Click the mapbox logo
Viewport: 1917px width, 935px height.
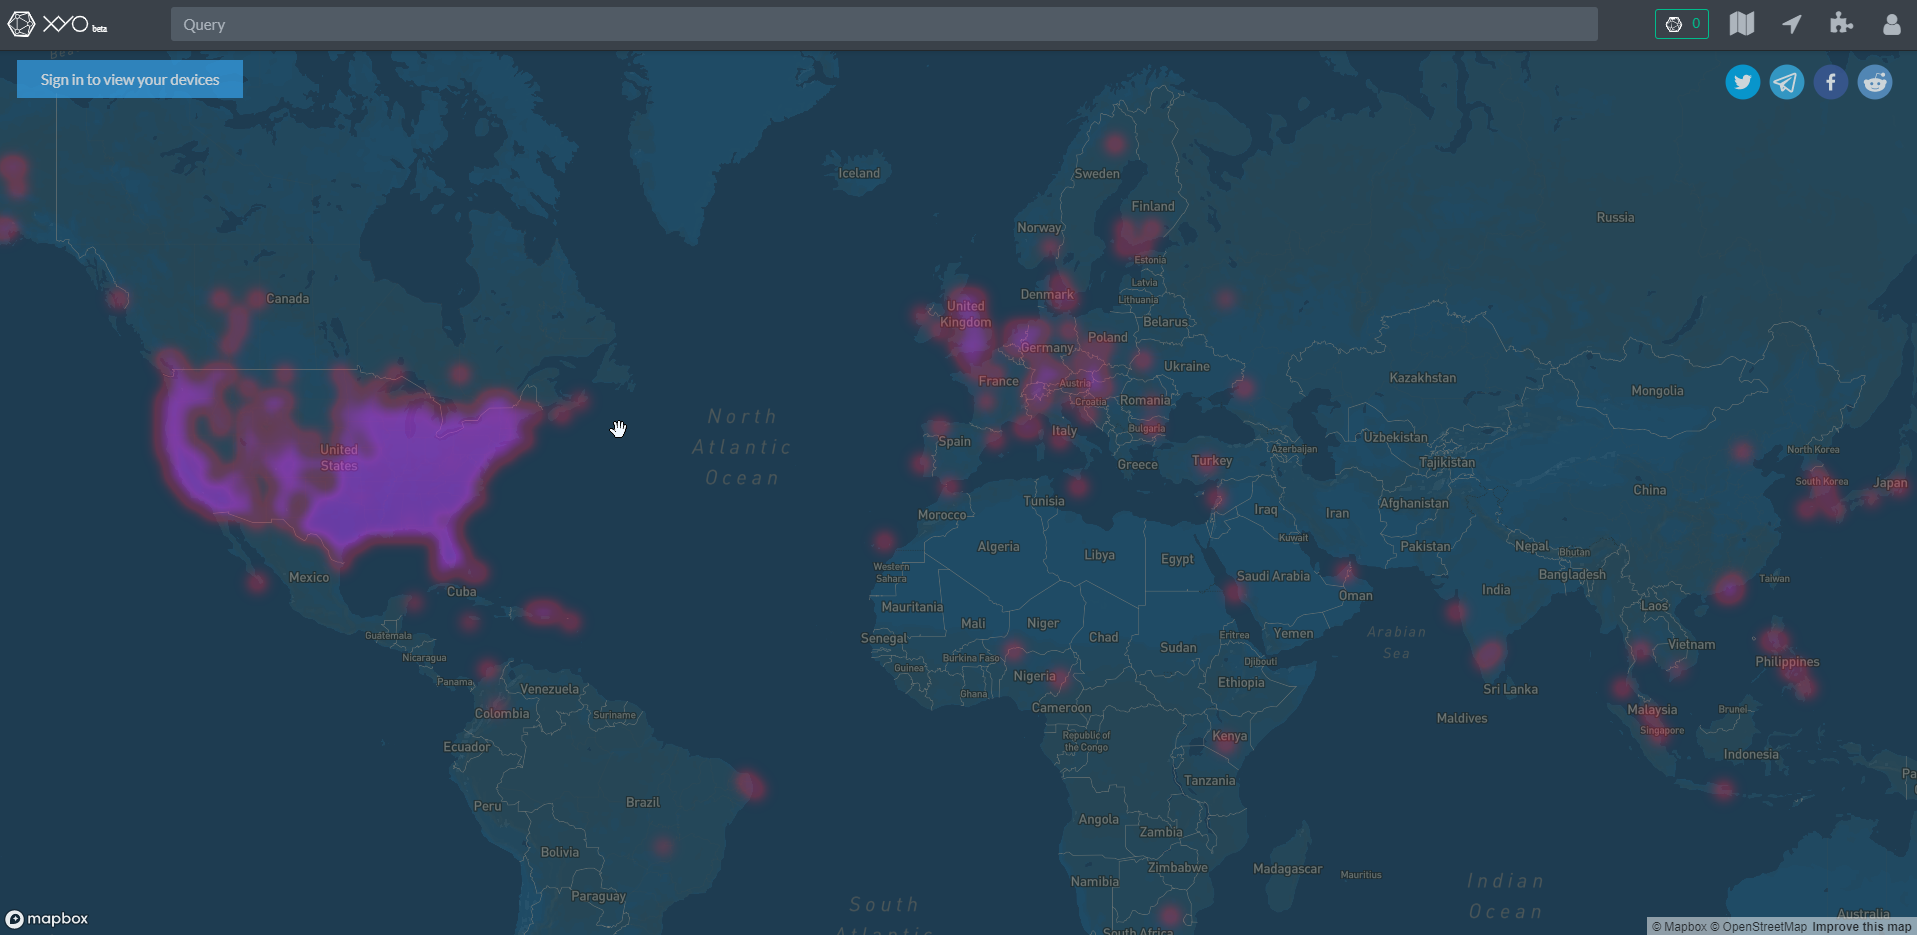point(47,919)
